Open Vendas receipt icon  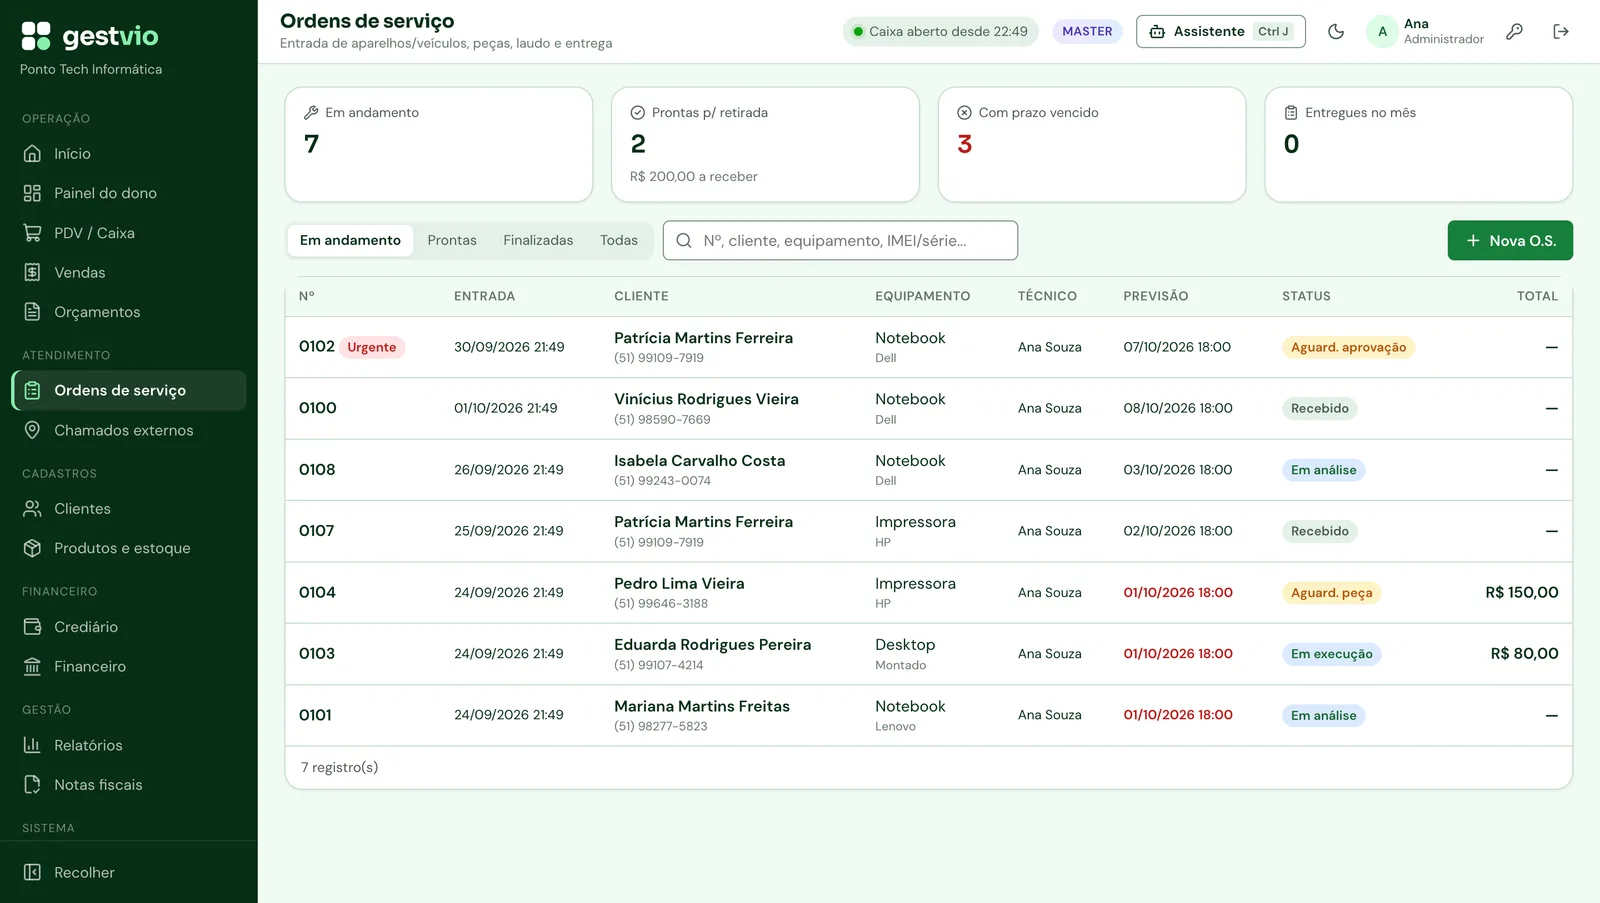[x=32, y=272]
